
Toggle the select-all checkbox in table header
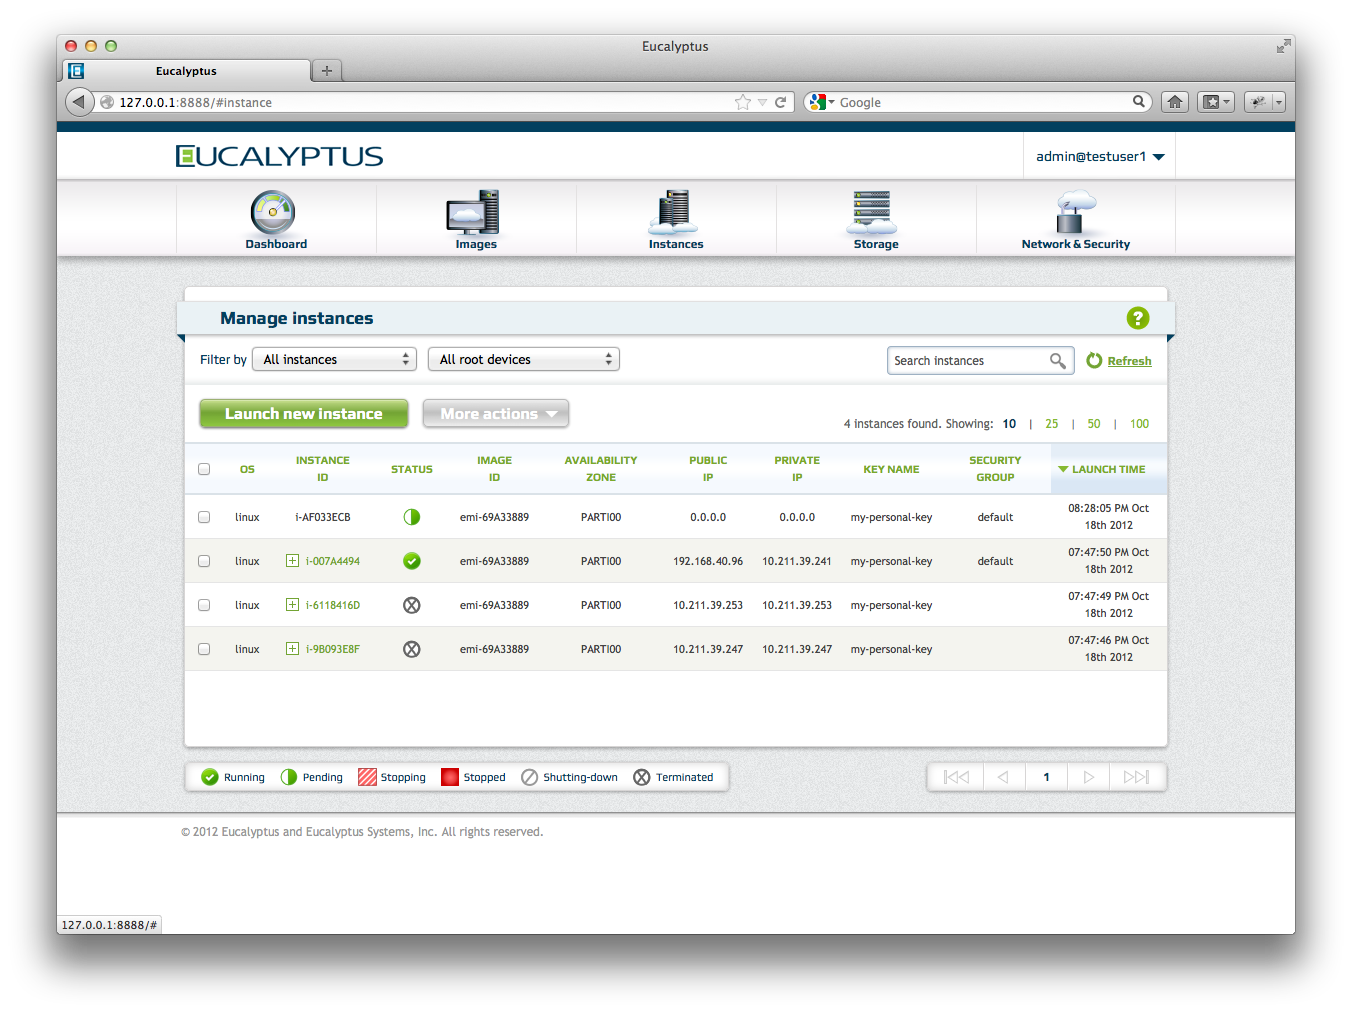[x=204, y=469]
